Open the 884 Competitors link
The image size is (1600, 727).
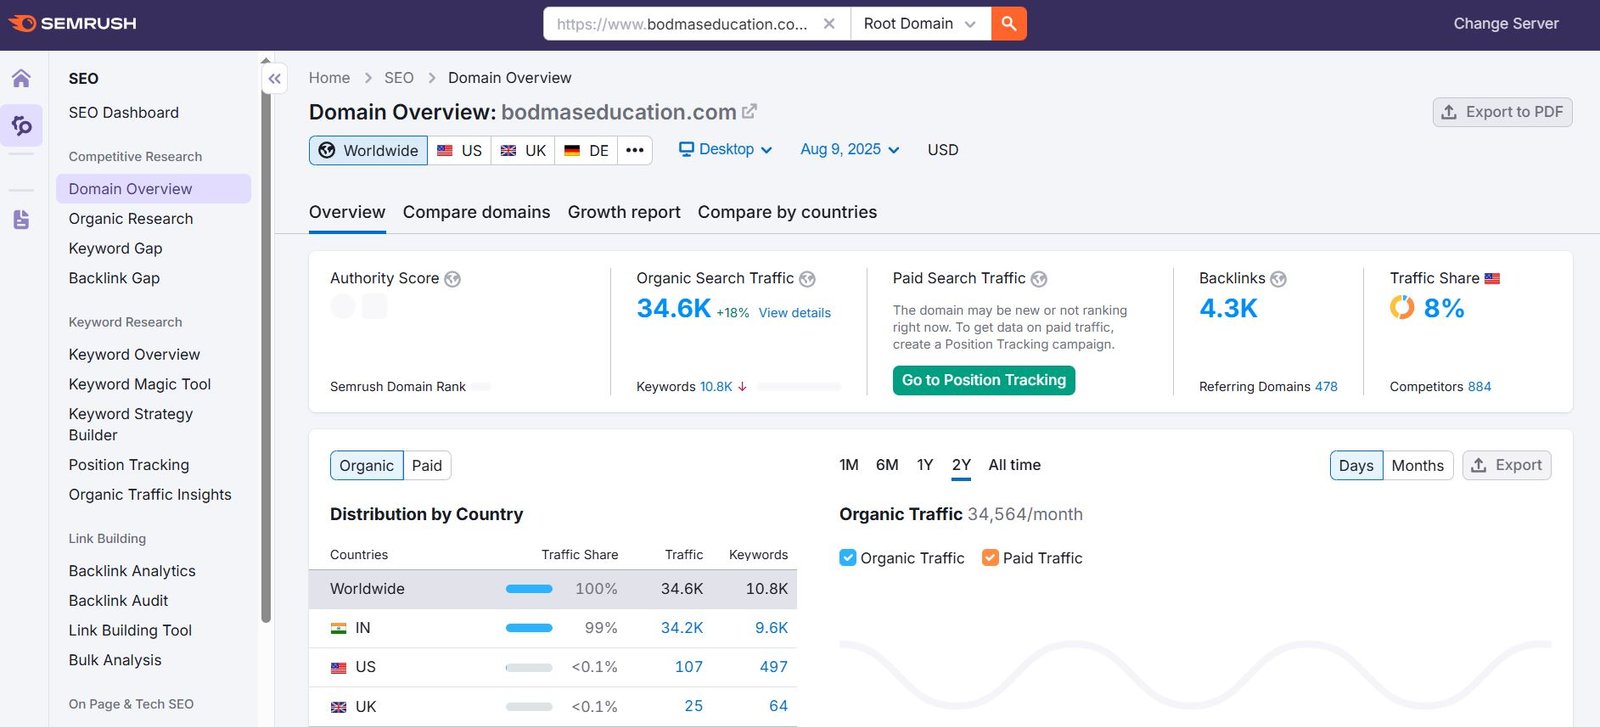pyautogui.click(x=1479, y=387)
